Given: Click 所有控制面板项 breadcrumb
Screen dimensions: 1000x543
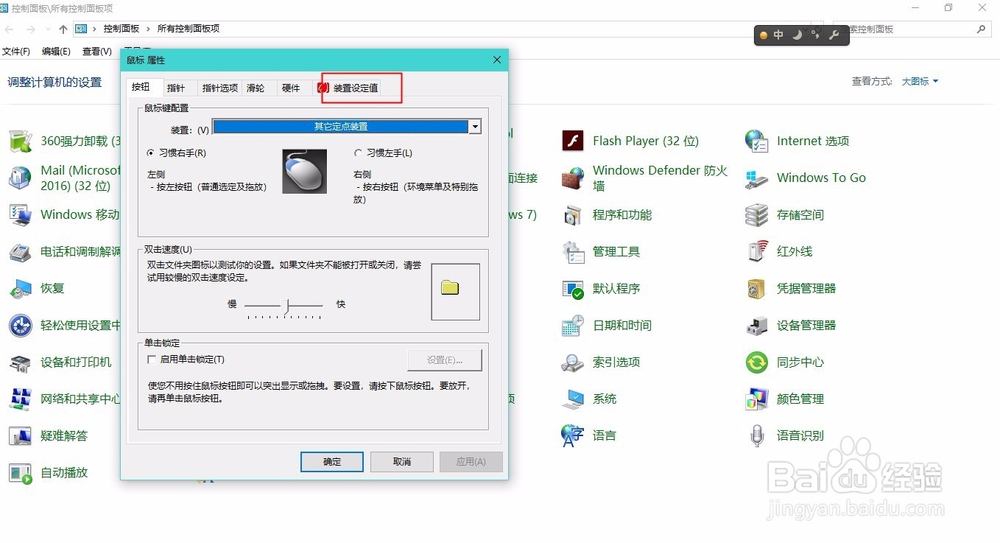Looking at the screenshot, I should point(188,29).
